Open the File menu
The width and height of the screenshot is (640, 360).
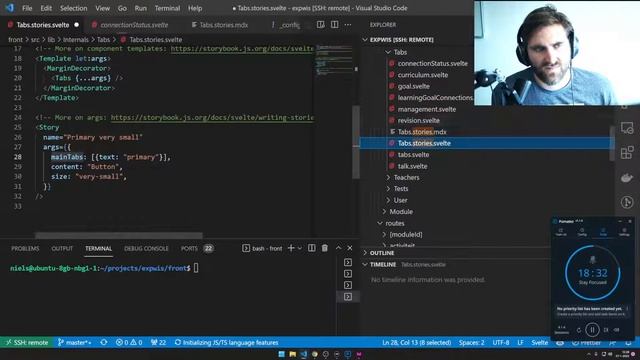pyautogui.click(x=27, y=8)
